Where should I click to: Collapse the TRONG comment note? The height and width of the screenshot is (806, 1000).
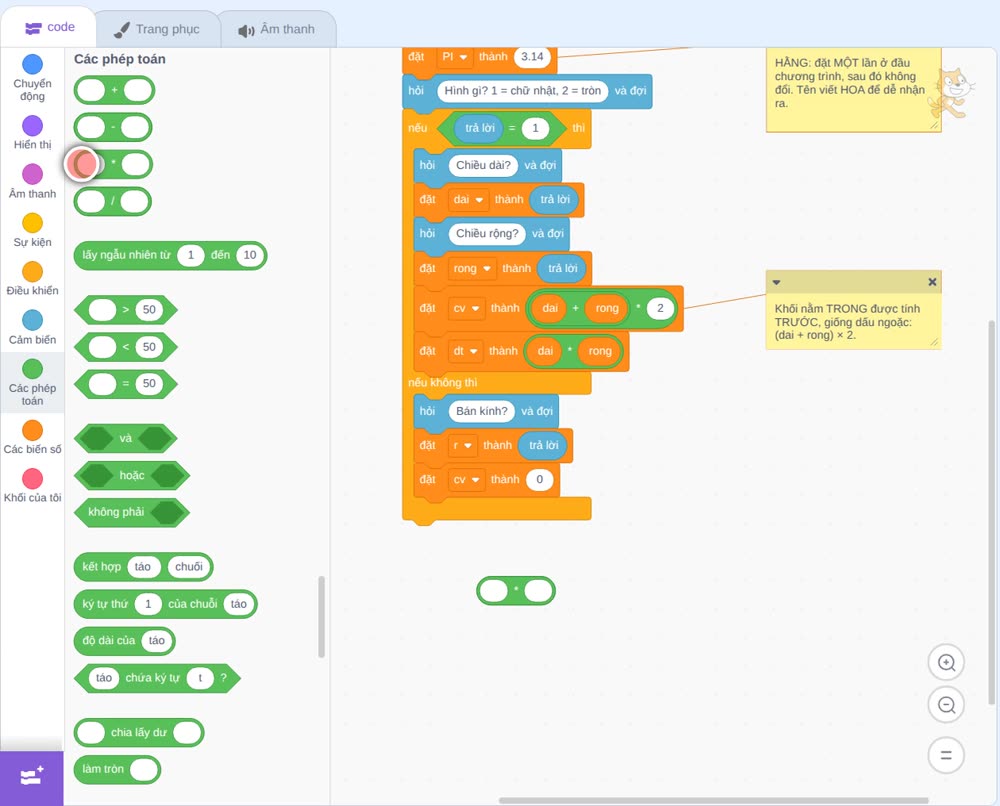tap(776, 282)
